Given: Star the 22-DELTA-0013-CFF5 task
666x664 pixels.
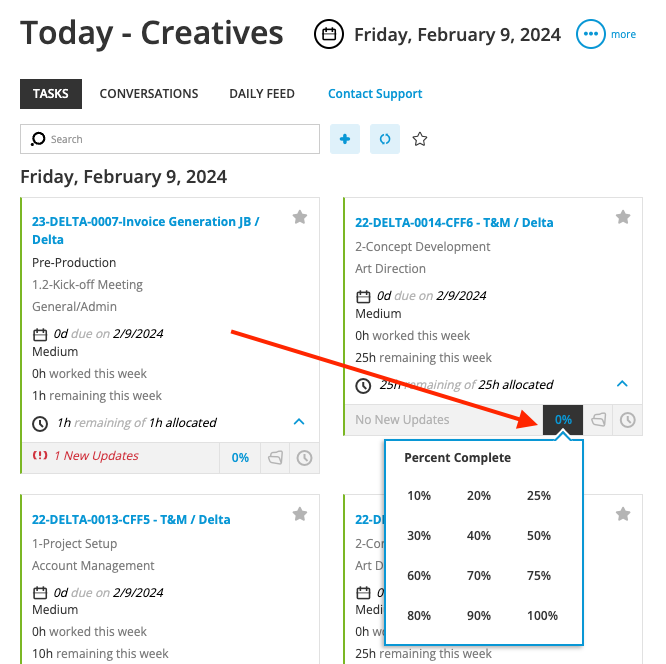Looking at the screenshot, I should (299, 514).
